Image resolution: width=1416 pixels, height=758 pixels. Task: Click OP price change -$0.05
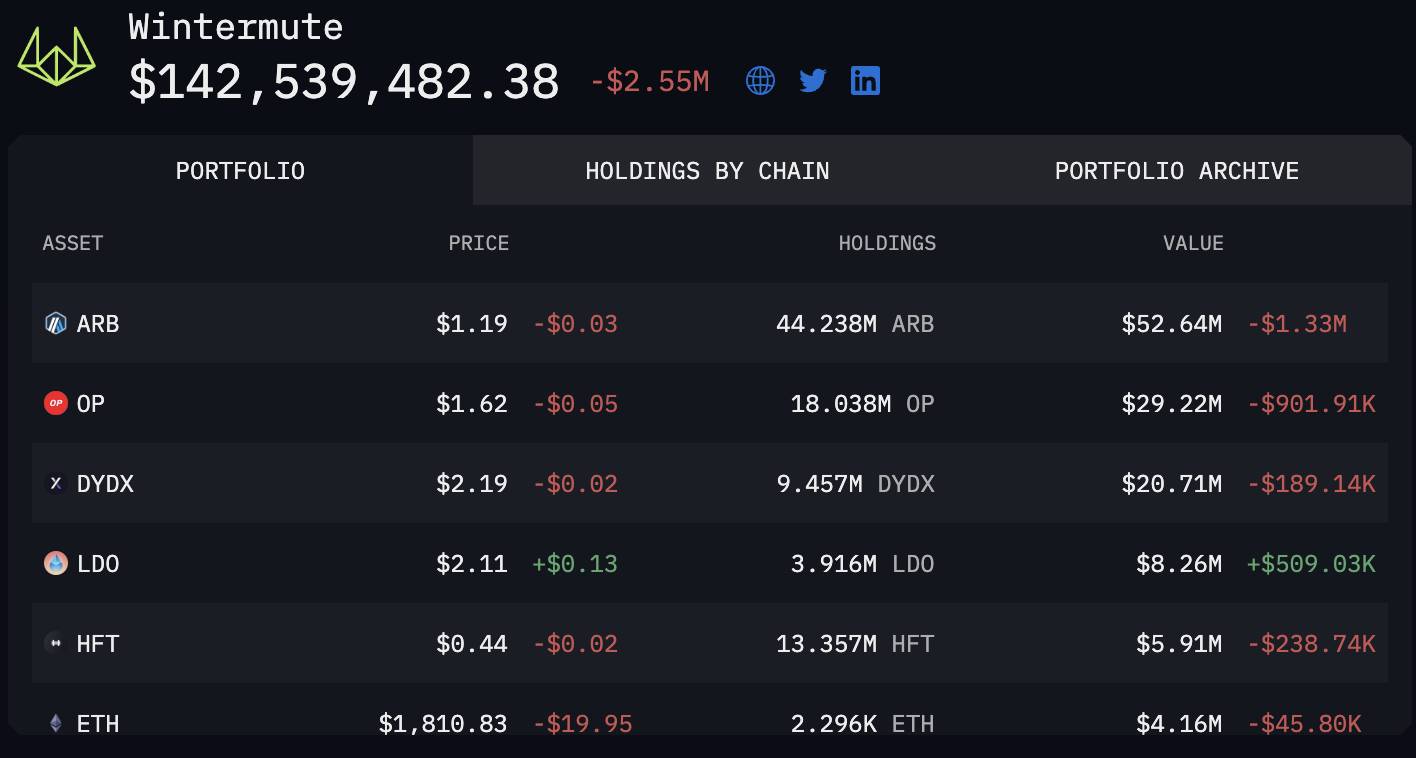click(575, 404)
